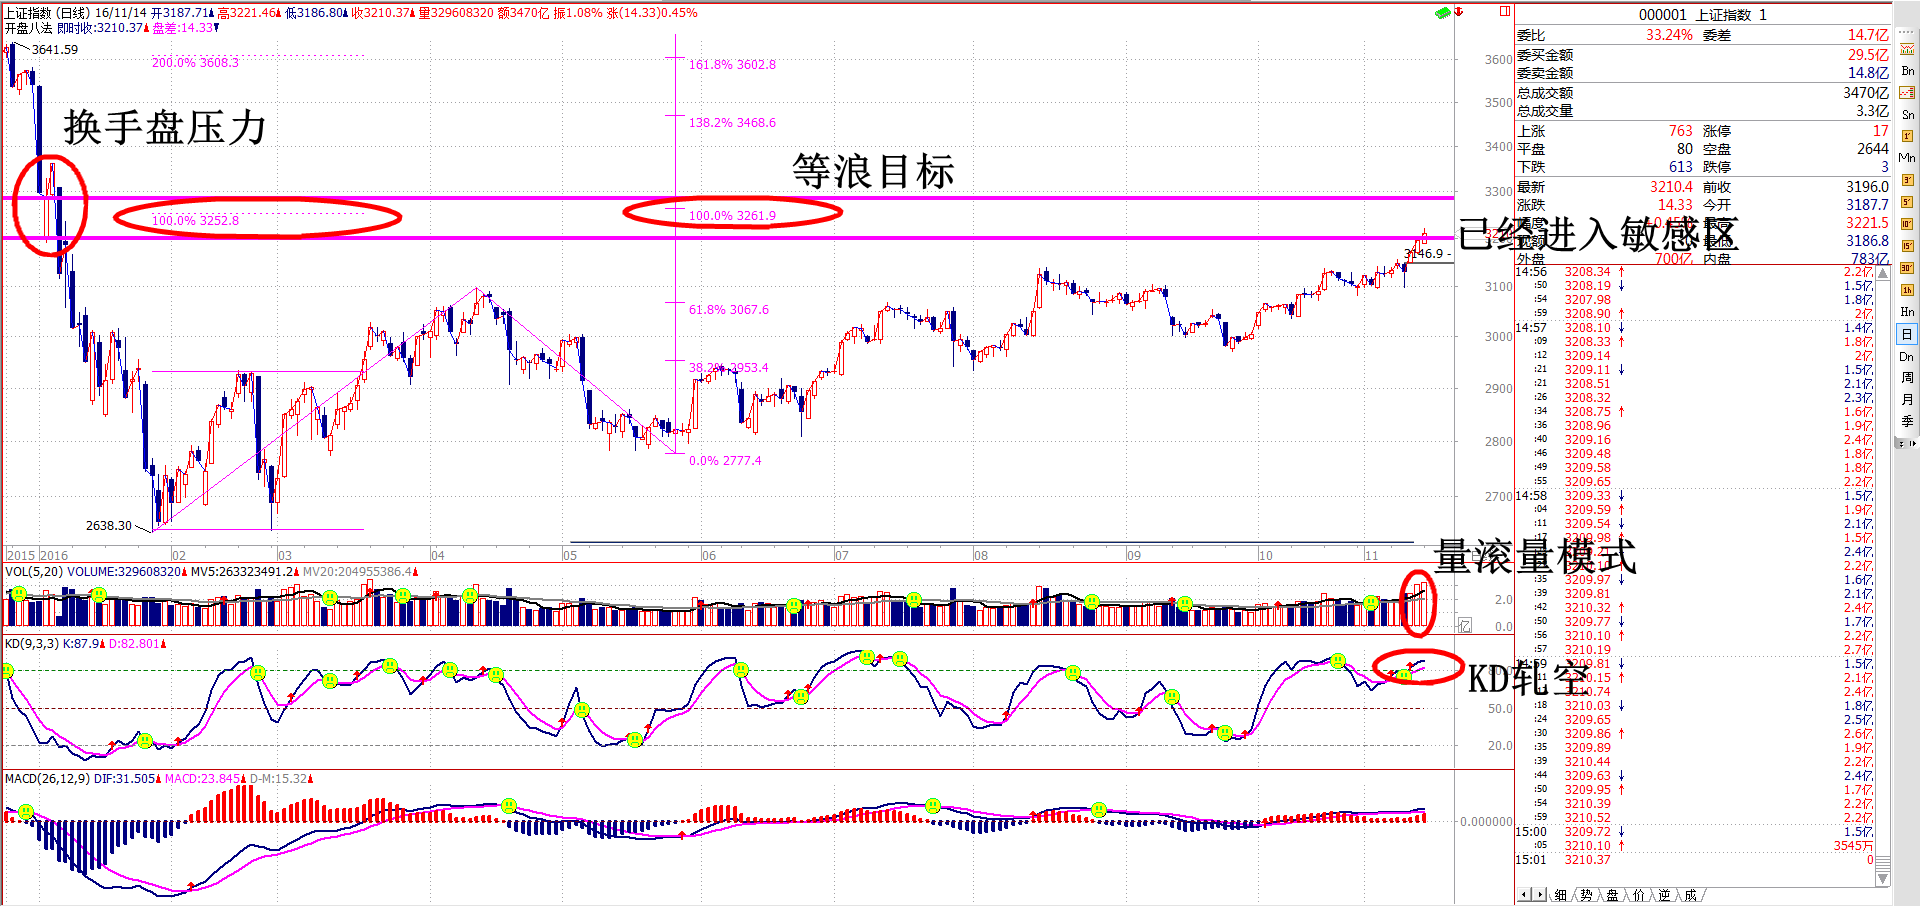
Task: Click the 61.8% 3067.6 Fibonacci label
Action: point(729,309)
